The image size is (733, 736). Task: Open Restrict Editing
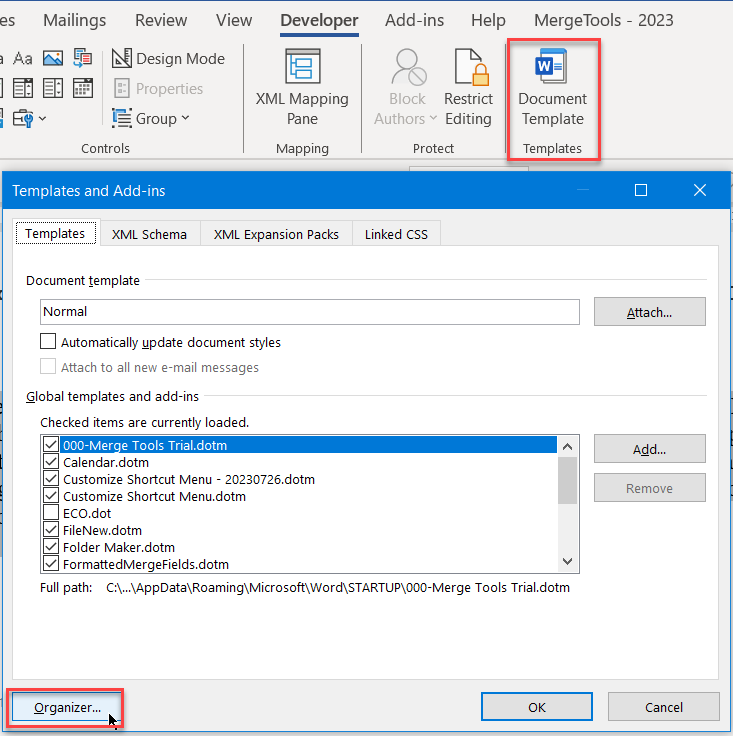(468, 88)
